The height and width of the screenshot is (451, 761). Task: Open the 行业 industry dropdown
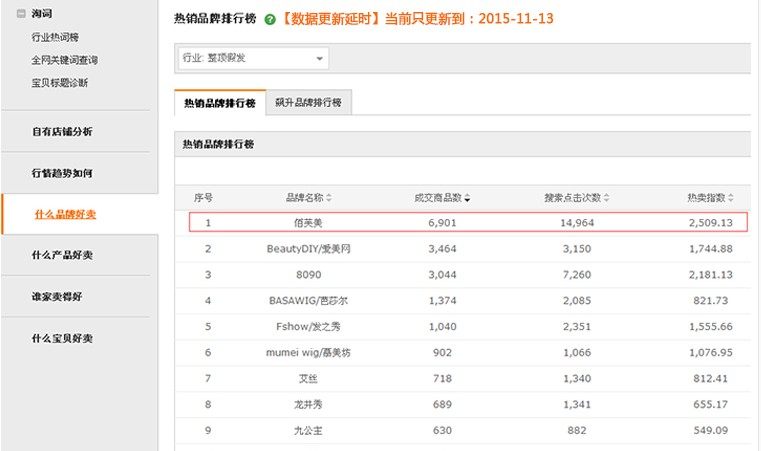point(253,58)
